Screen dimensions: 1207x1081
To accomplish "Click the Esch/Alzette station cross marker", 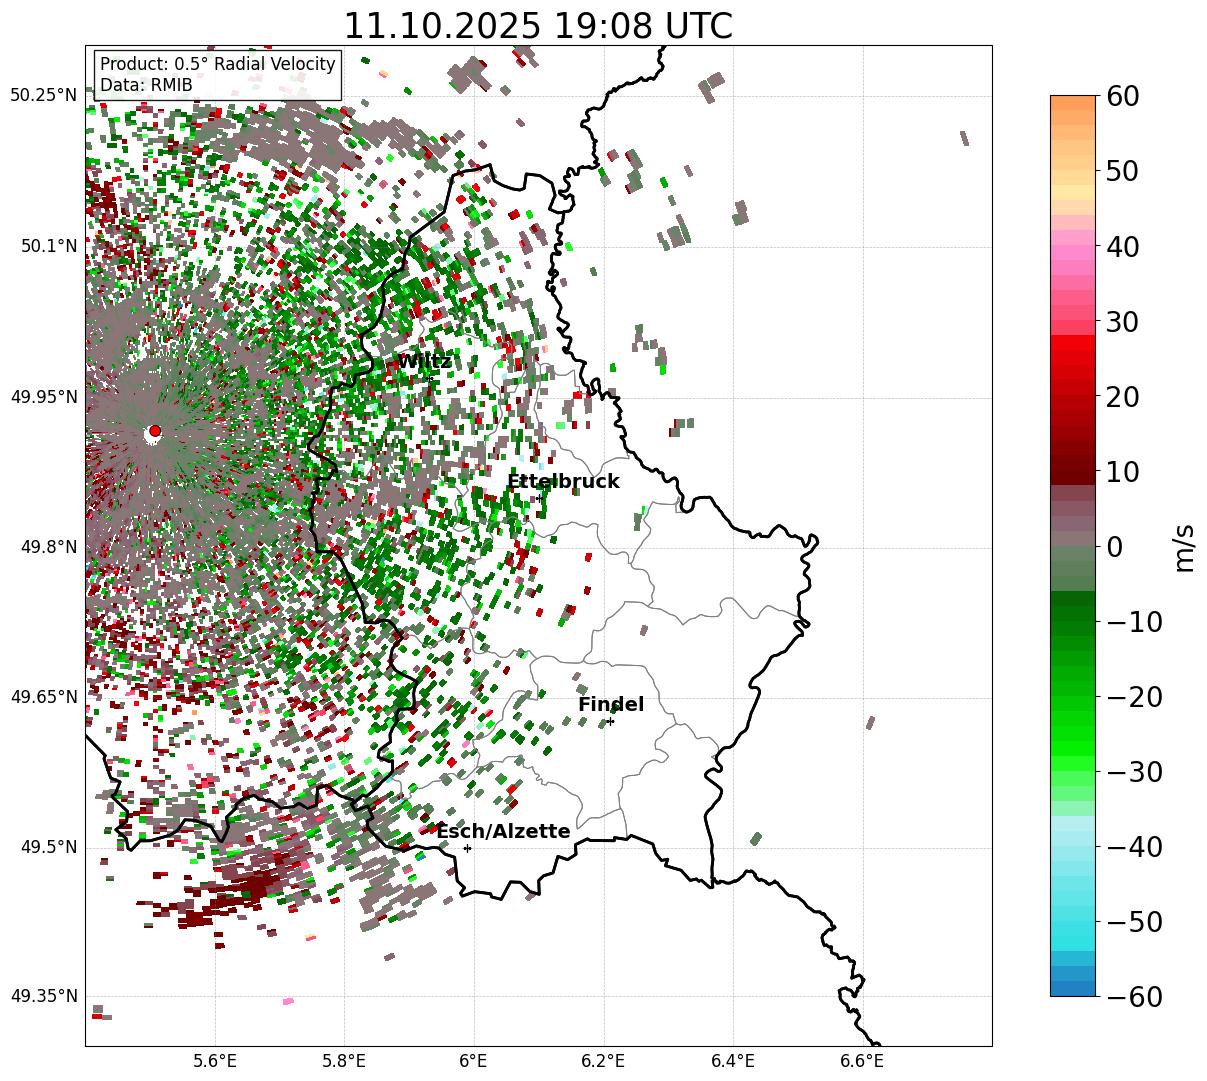I will tap(467, 848).
